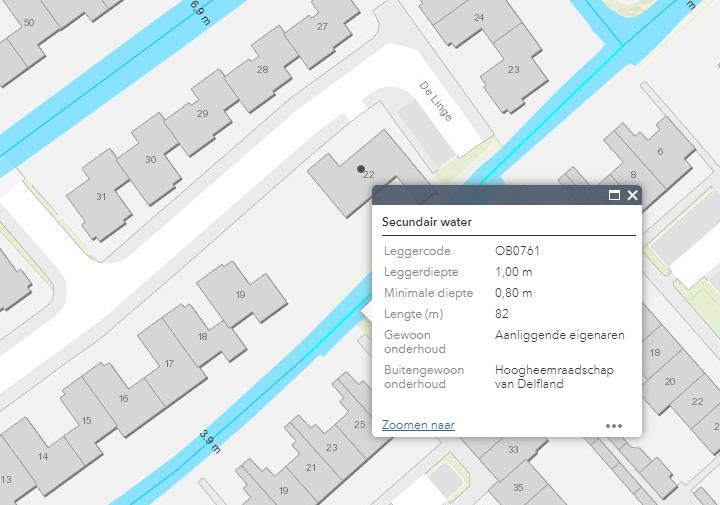The image size is (720, 505).
Task: Click building number 35 below the popup
Action: tap(518, 487)
